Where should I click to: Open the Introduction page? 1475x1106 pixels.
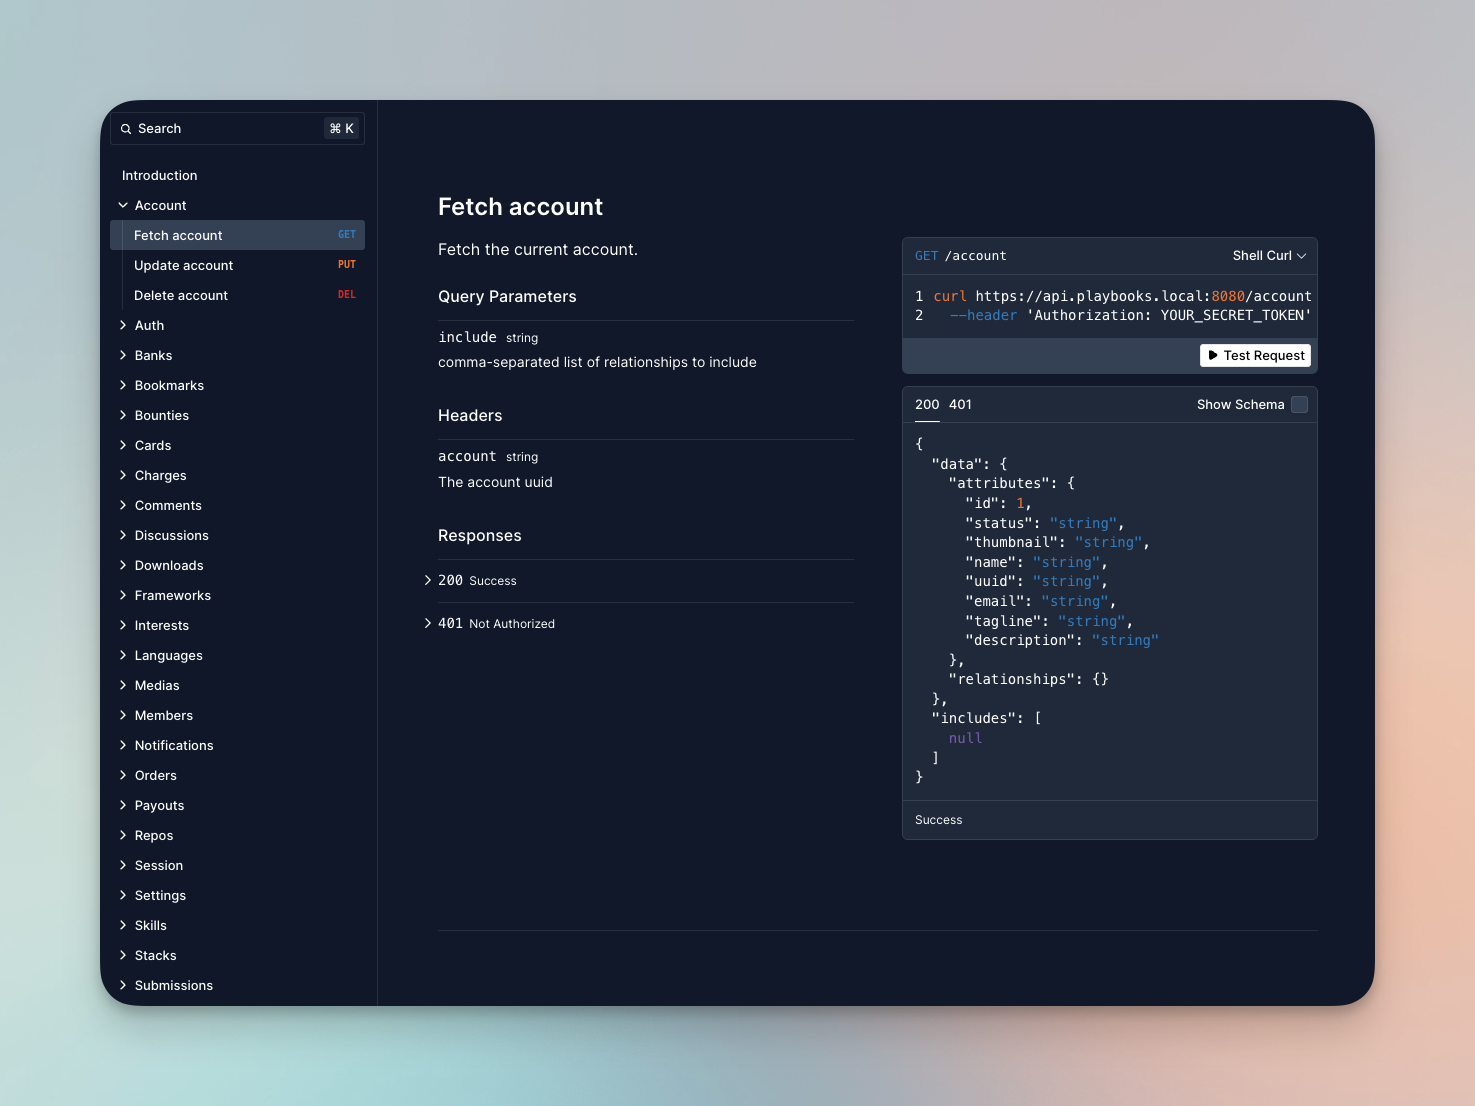click(160, 175)
